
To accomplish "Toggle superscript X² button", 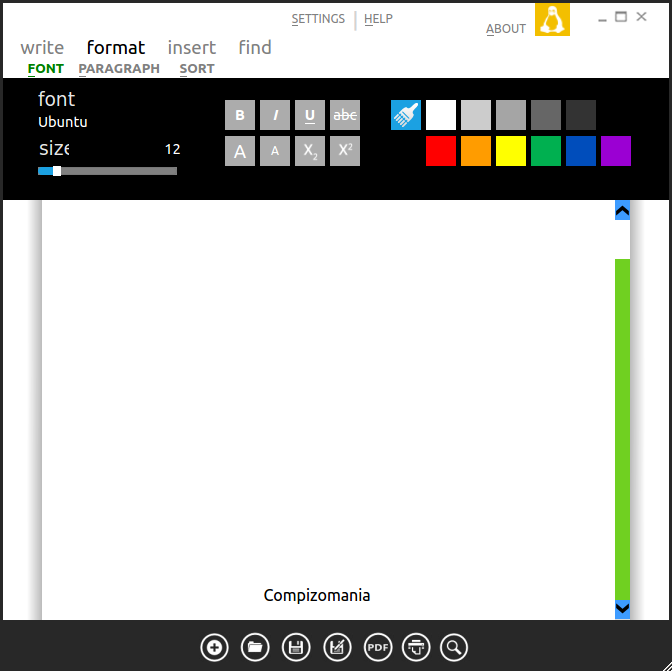I will coord(345,151).
